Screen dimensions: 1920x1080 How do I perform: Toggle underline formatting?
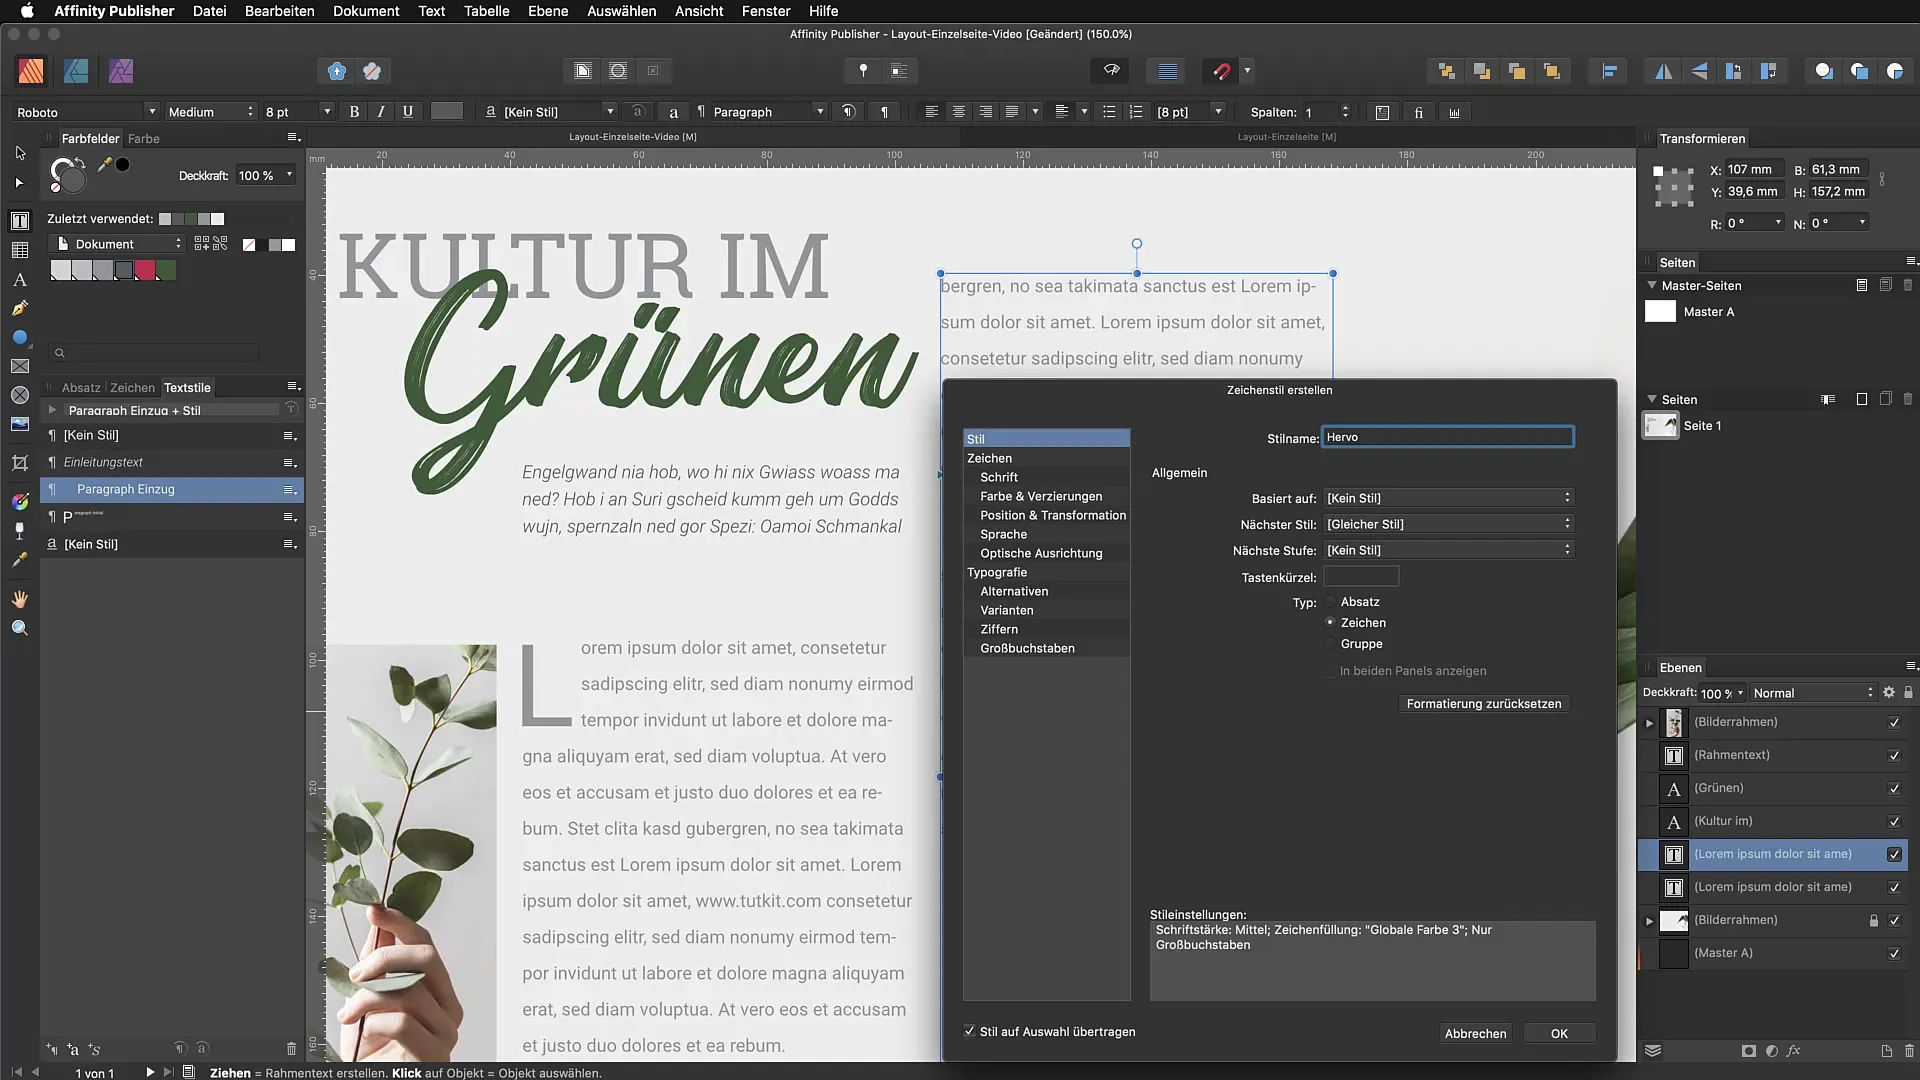pyautogui.click(x=408, y=112)
